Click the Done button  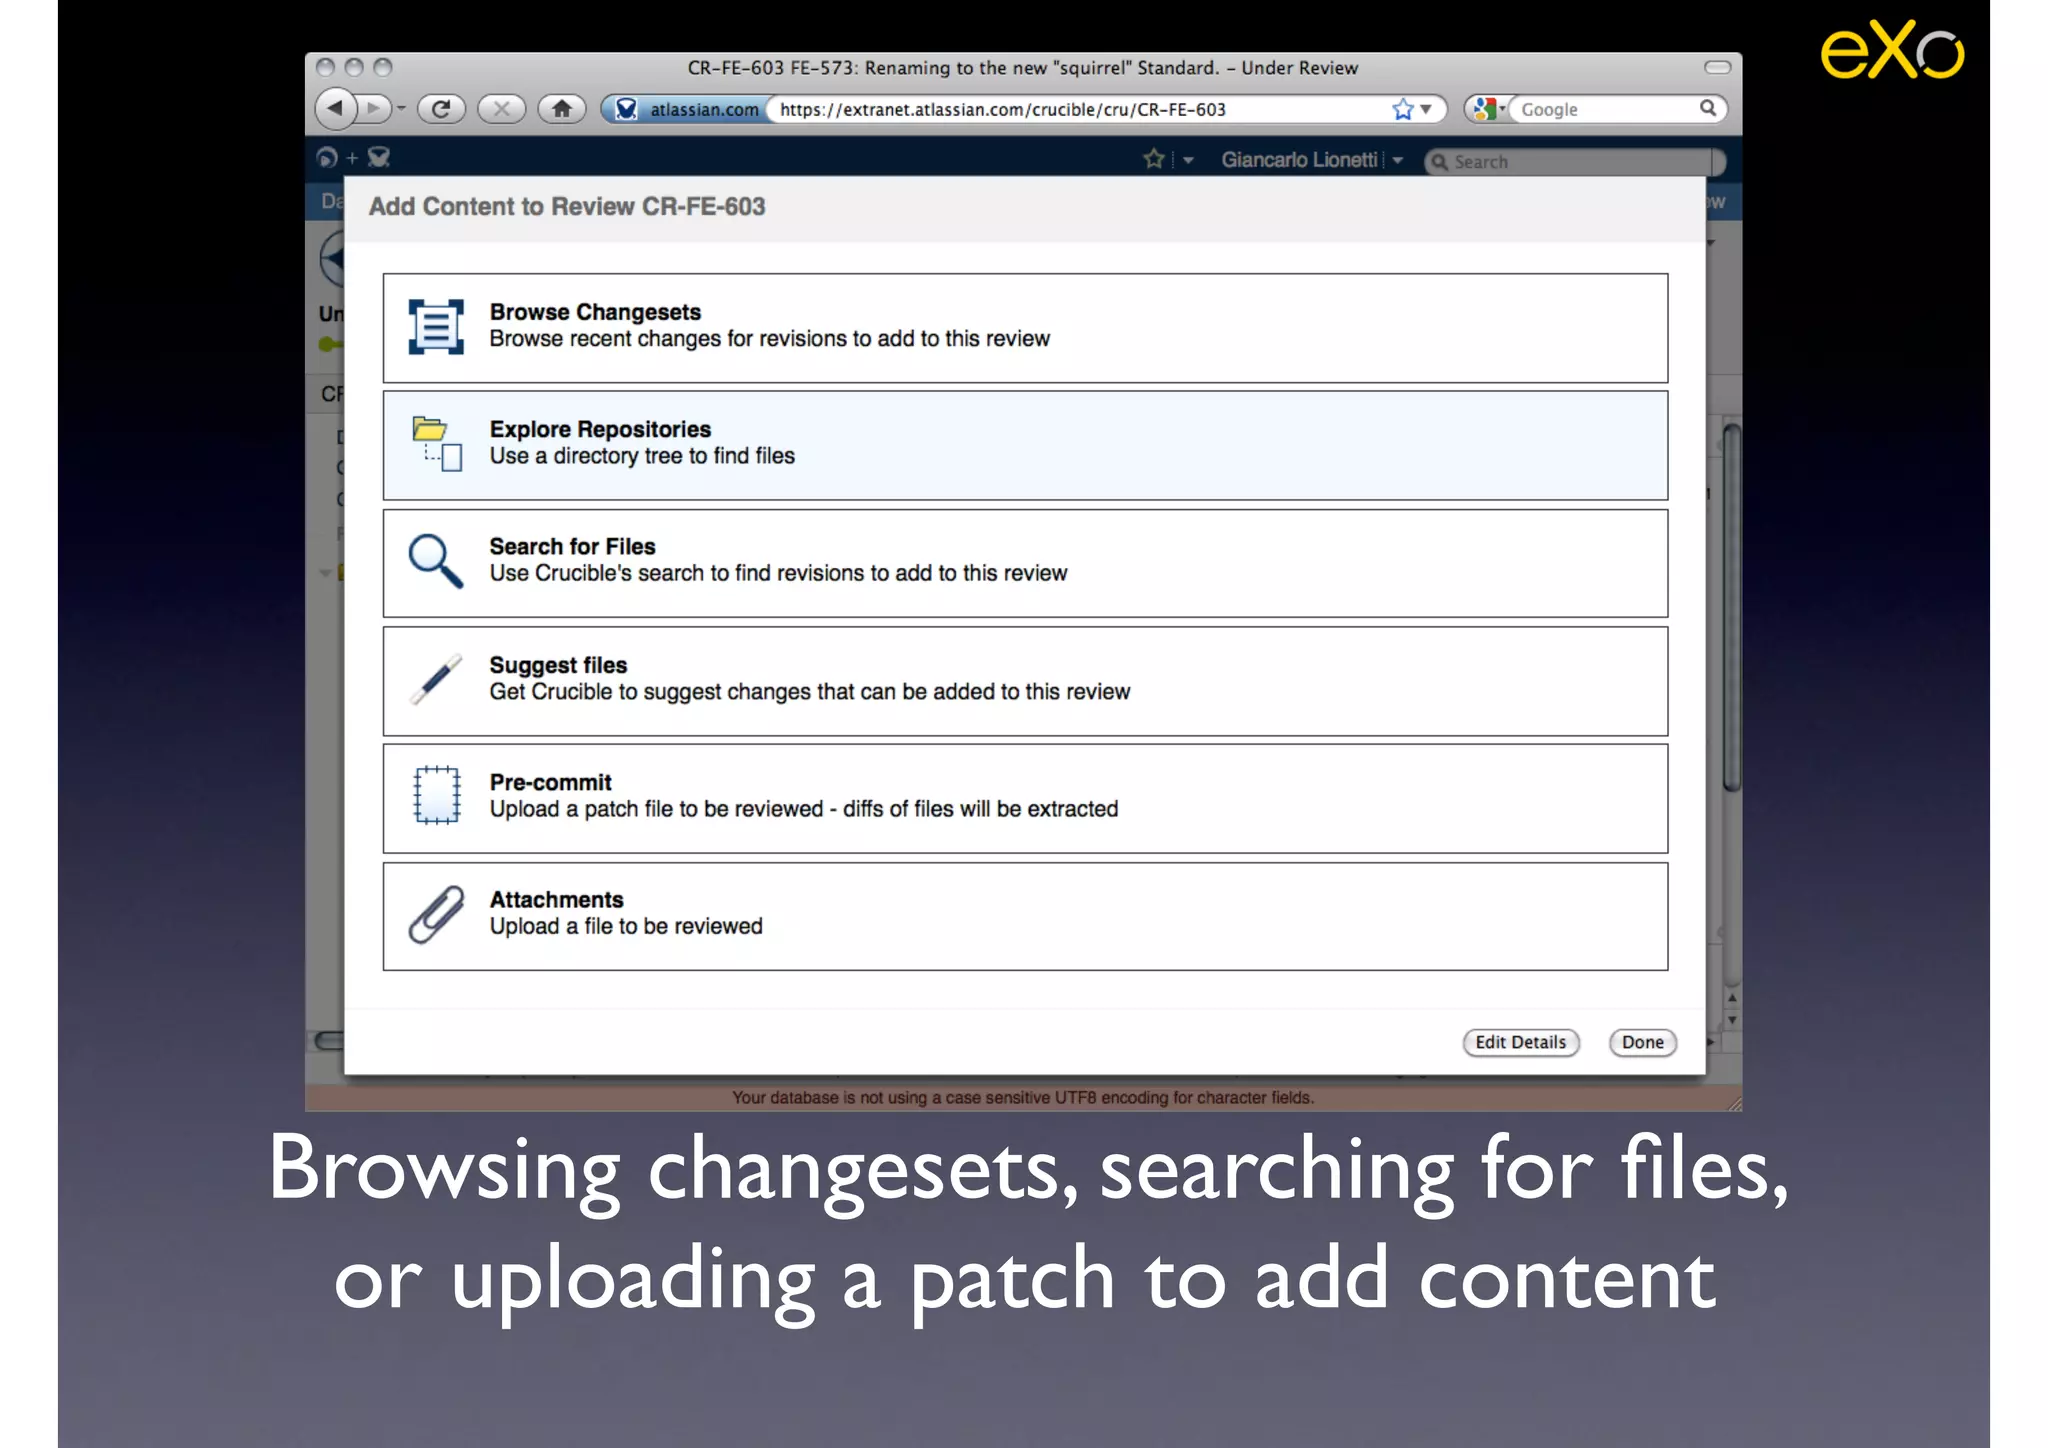click(1643, 1042)
